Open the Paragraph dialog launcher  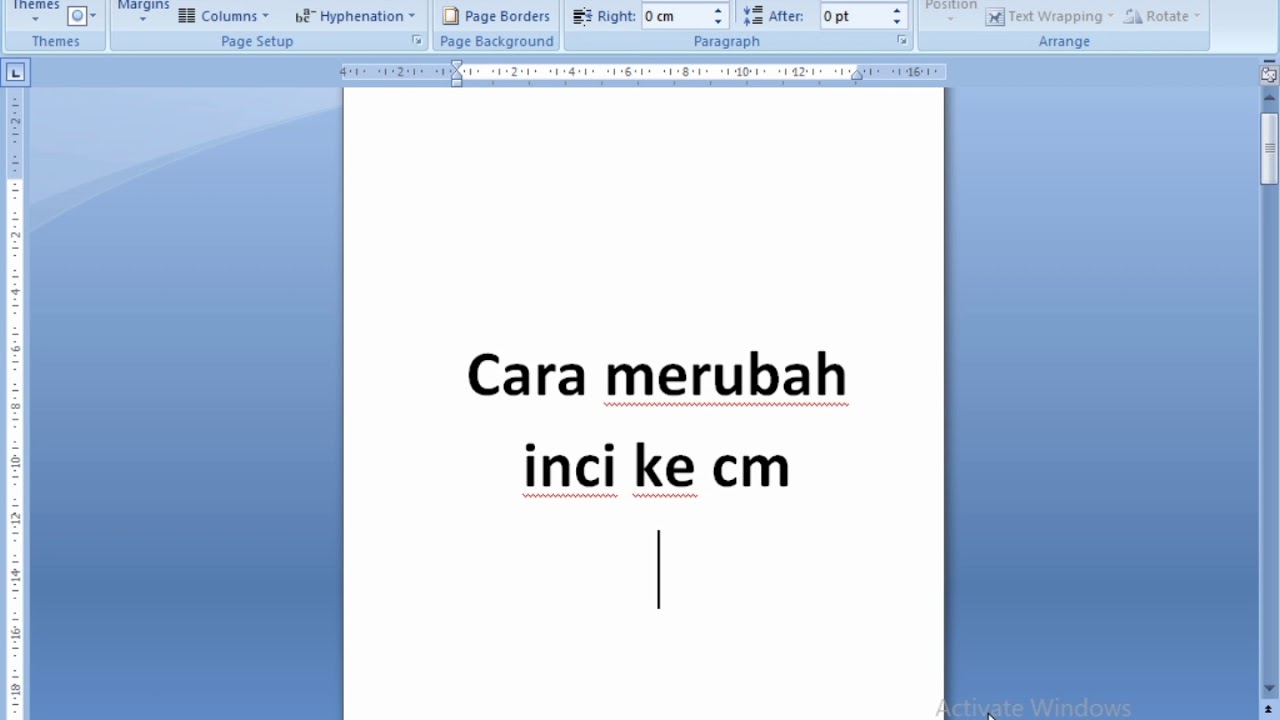[x=902, y=41]
